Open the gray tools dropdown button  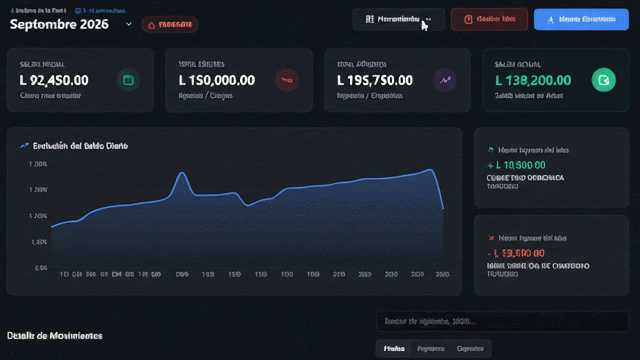click(x=398, y=19)
